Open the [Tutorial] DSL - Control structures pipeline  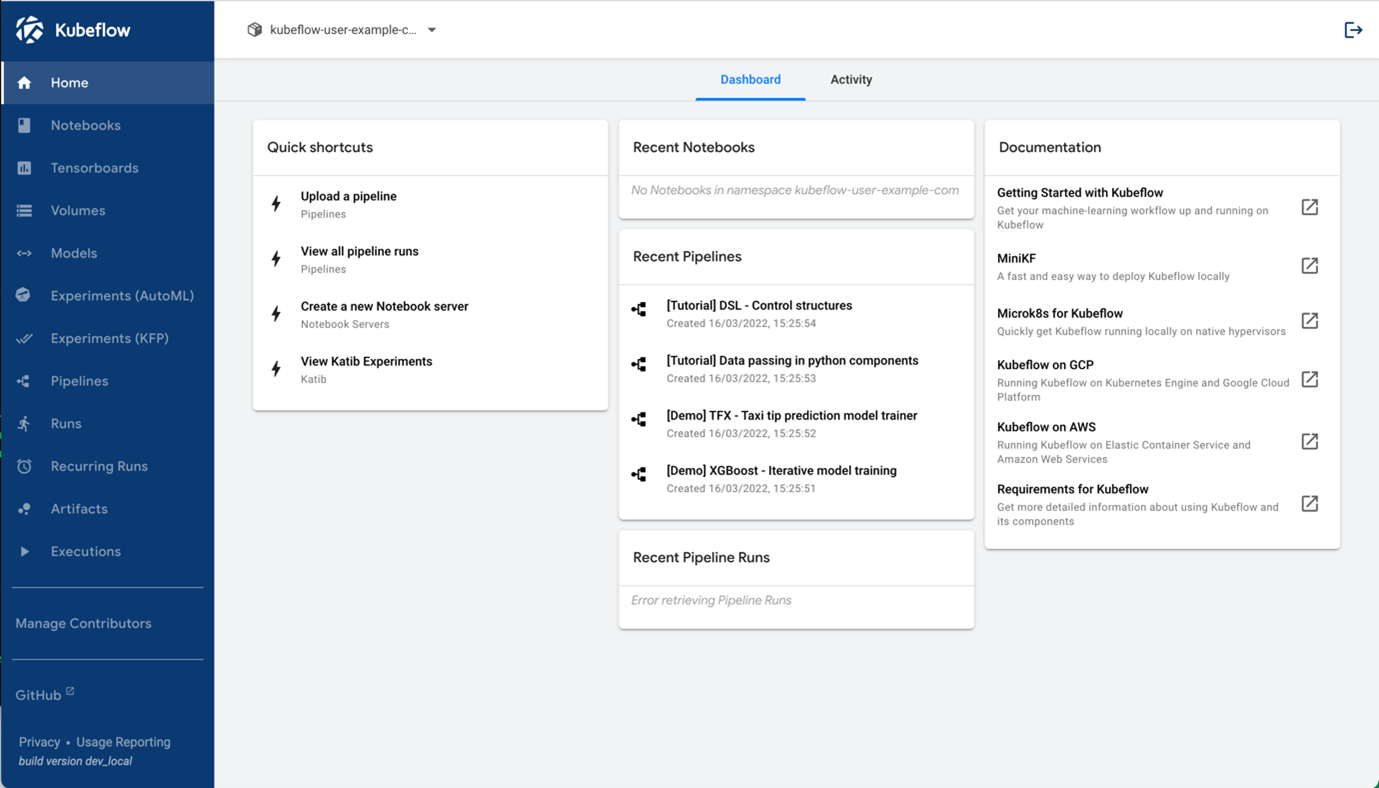pos(760,305)
